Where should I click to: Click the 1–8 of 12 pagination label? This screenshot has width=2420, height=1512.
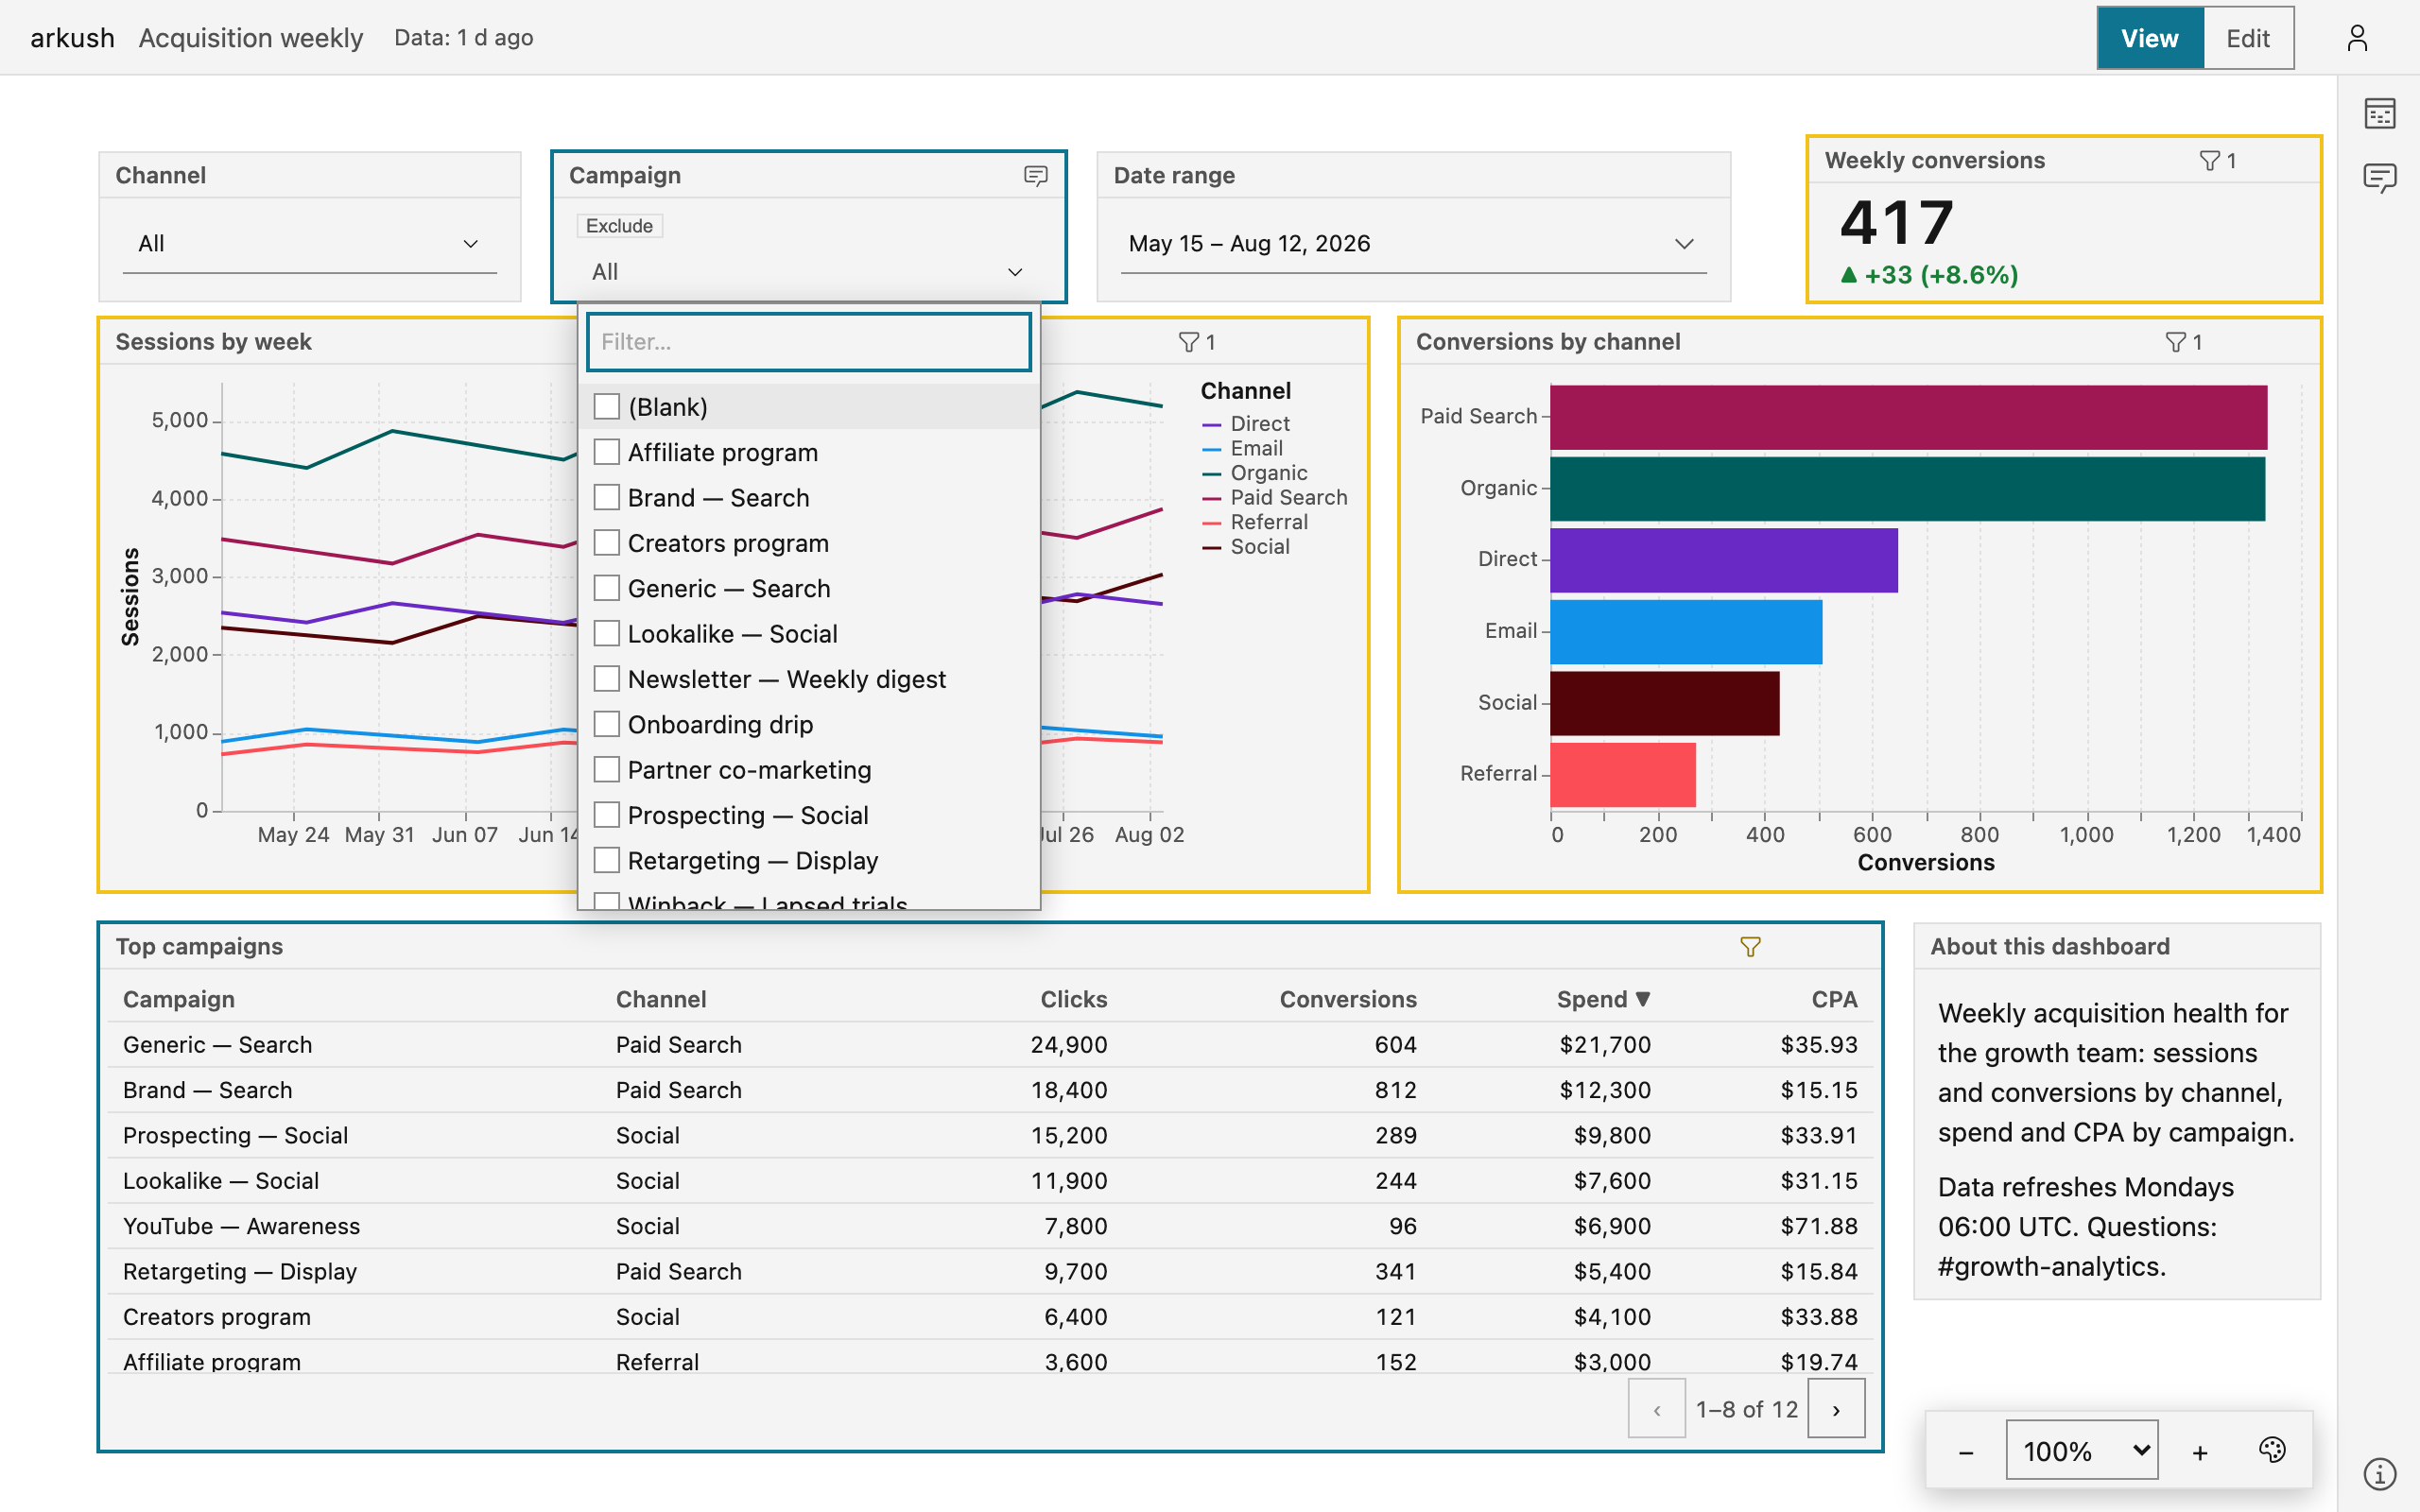1746,1410
